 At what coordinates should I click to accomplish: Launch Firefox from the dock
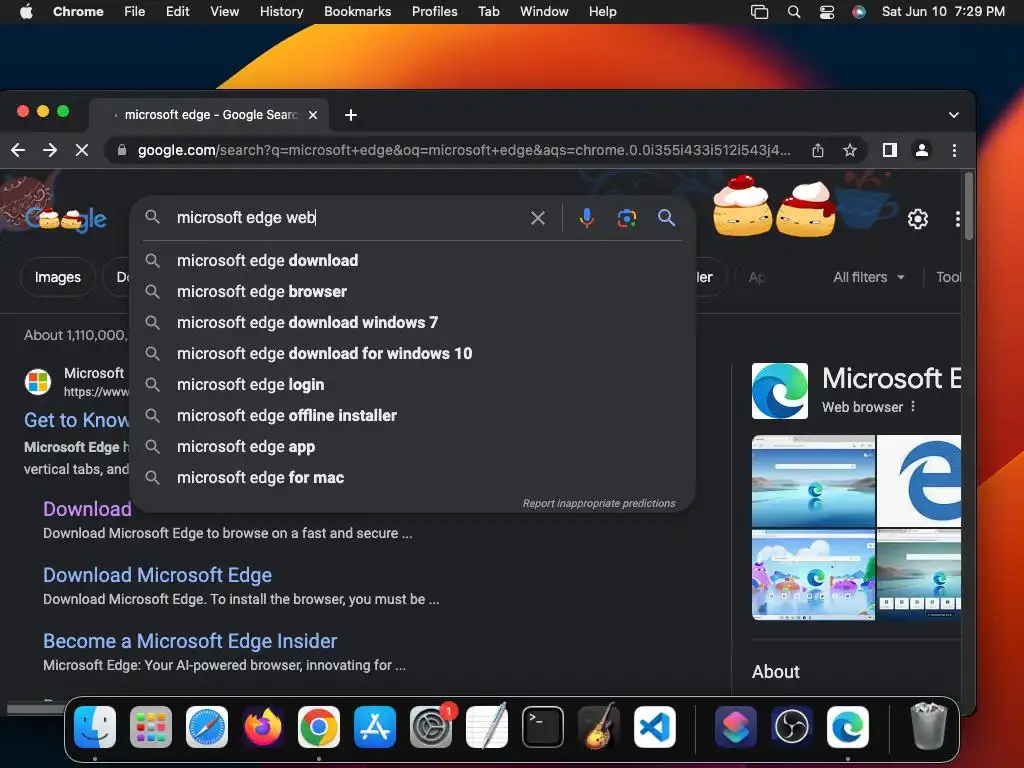pos(263,727)
